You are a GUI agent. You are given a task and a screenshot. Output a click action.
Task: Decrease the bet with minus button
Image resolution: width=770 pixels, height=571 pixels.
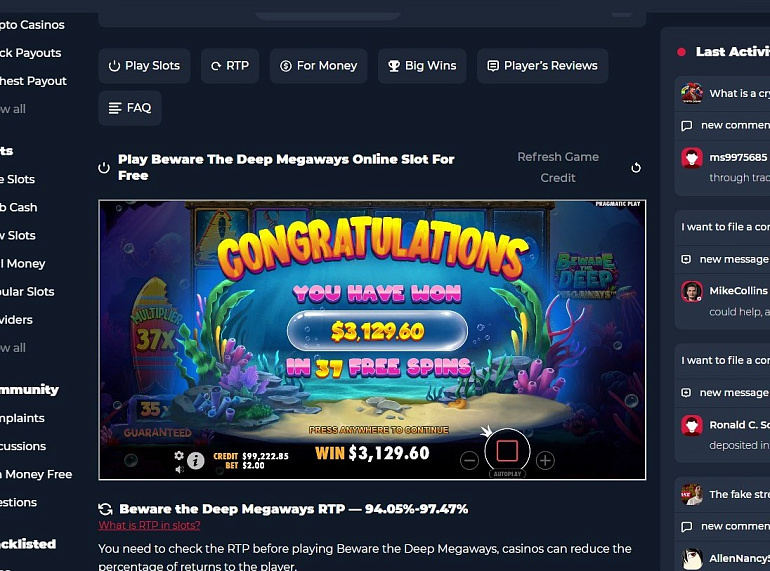click(469, 461)
